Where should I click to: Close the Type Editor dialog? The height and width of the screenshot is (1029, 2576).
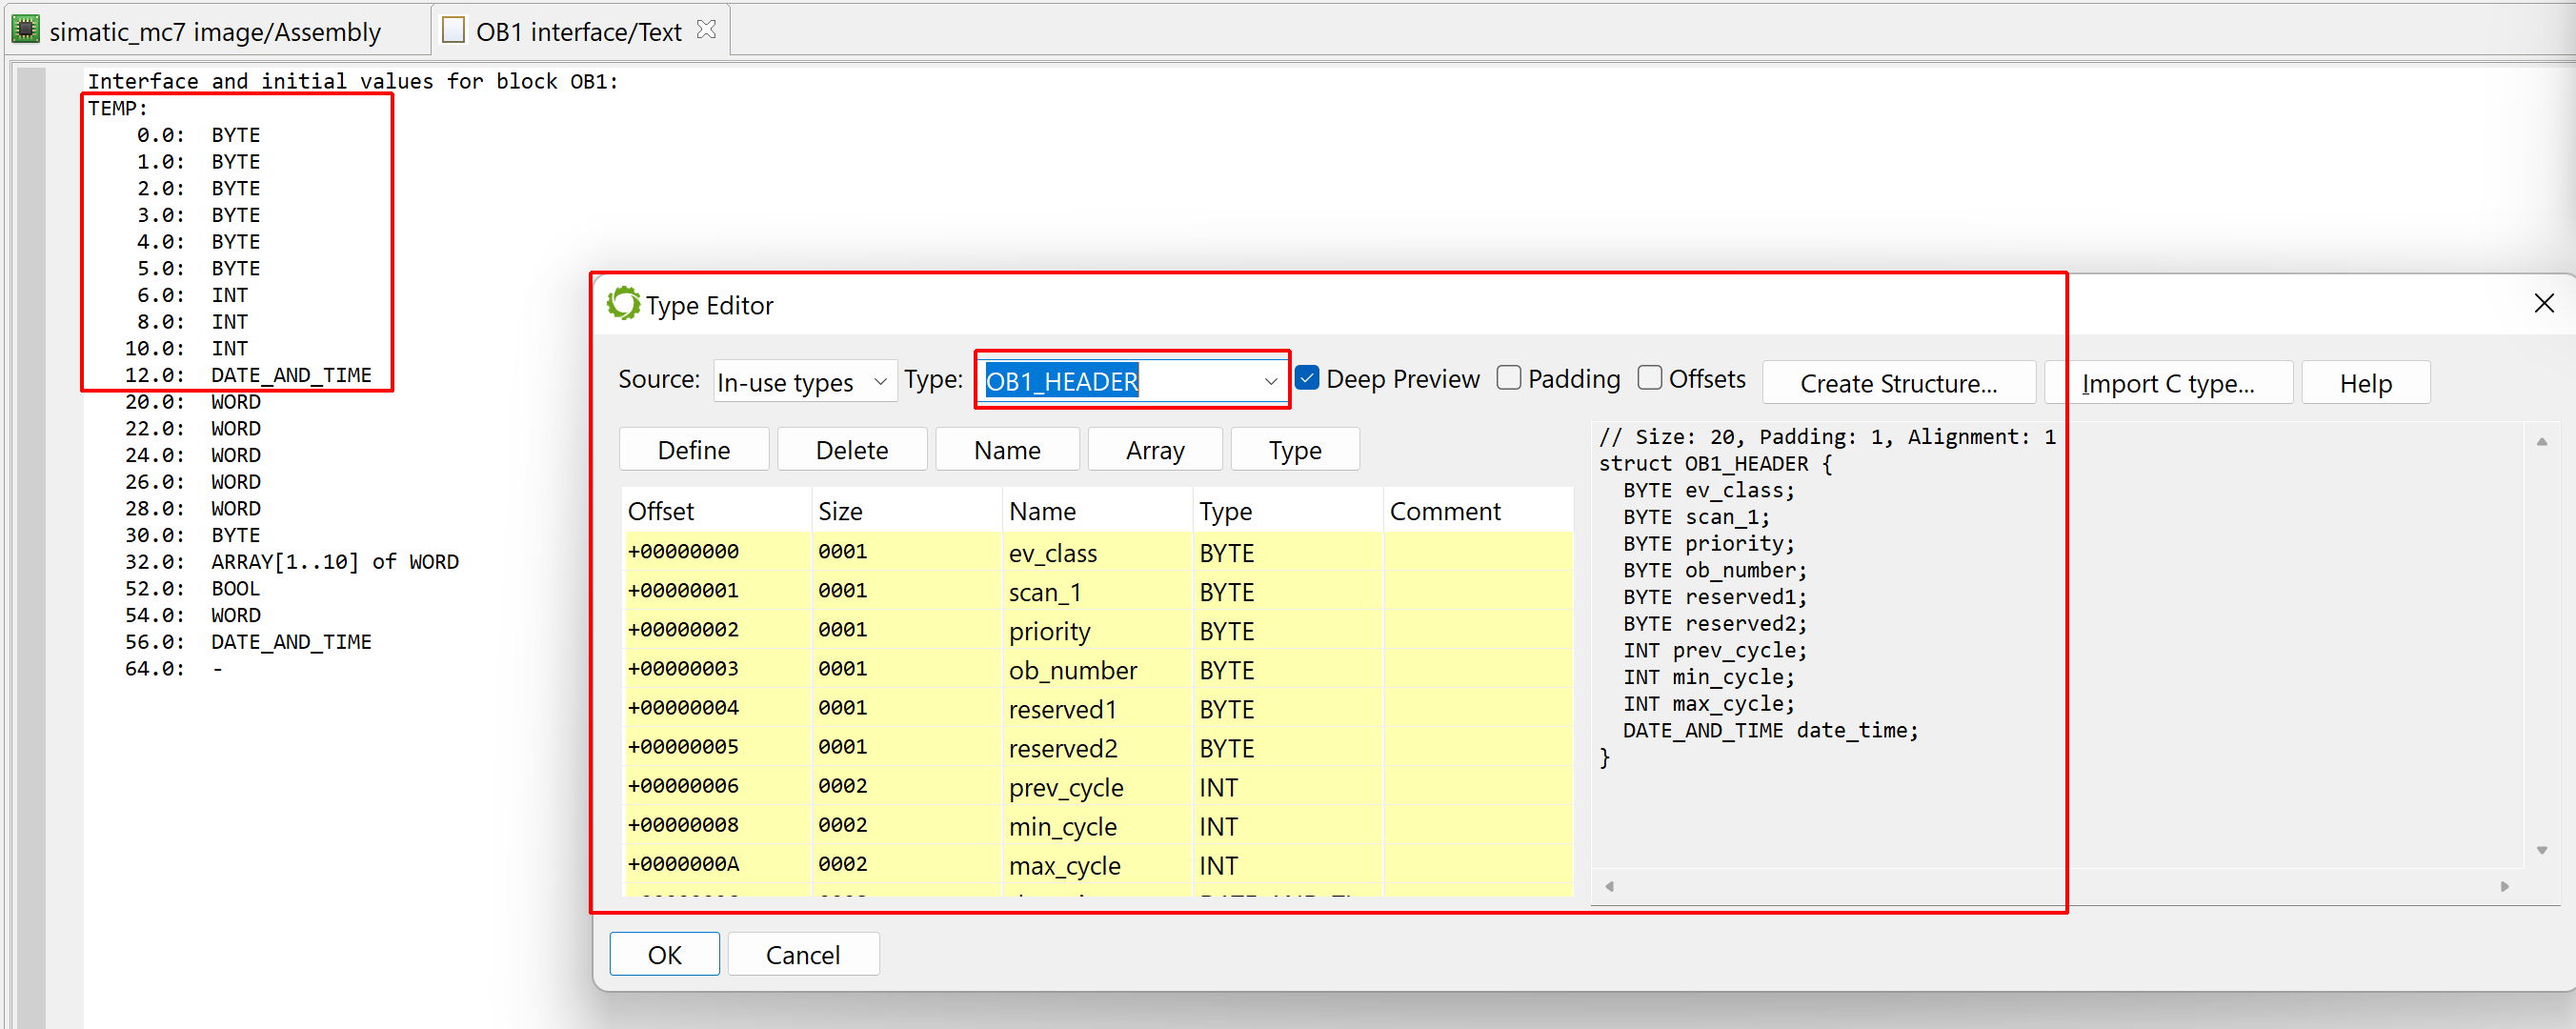click(2544, 303)
